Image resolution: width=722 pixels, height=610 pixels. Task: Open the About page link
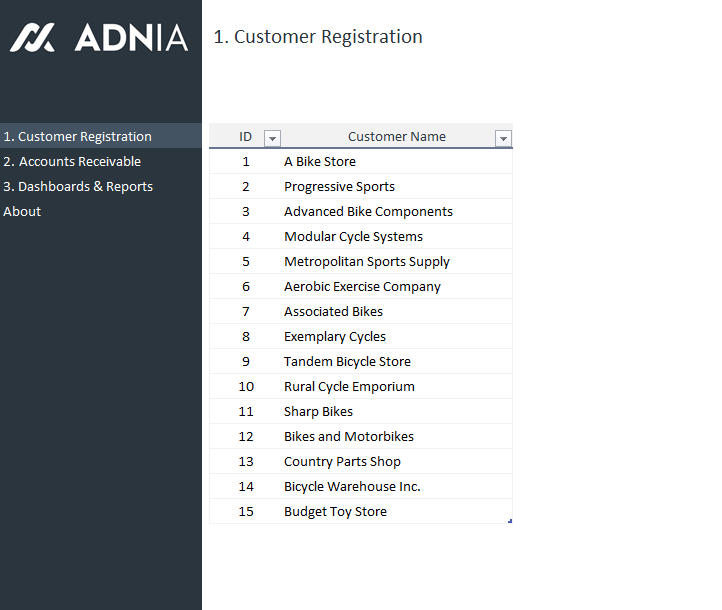click(x=22, y=212)
